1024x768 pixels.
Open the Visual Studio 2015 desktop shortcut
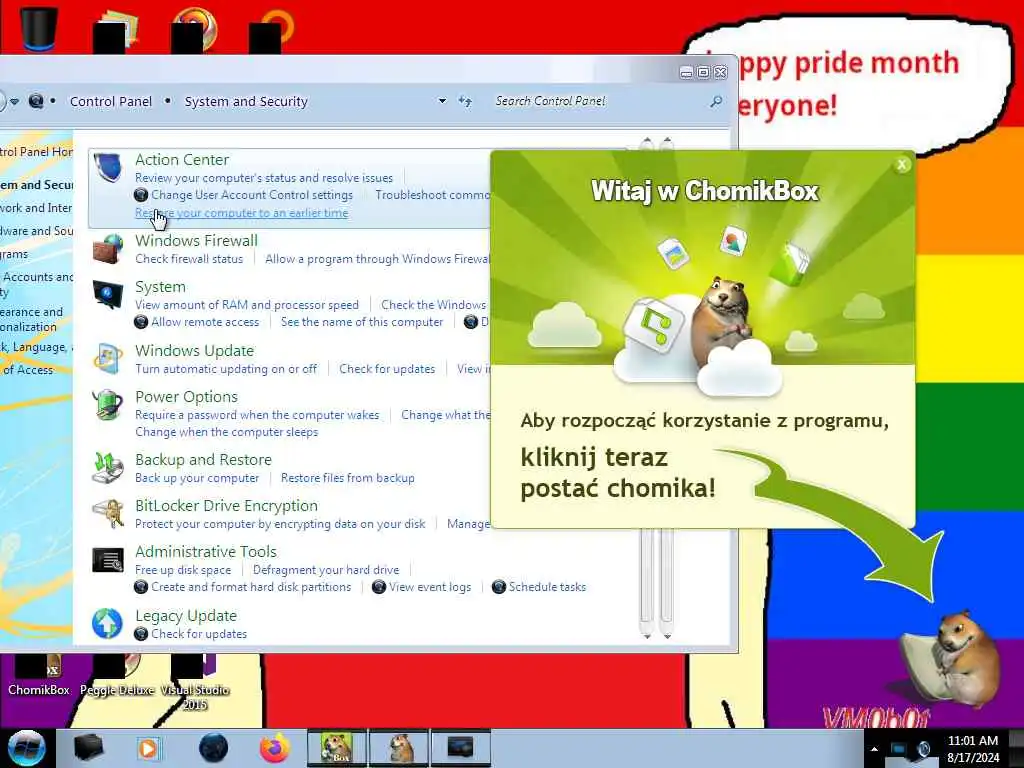194,683
